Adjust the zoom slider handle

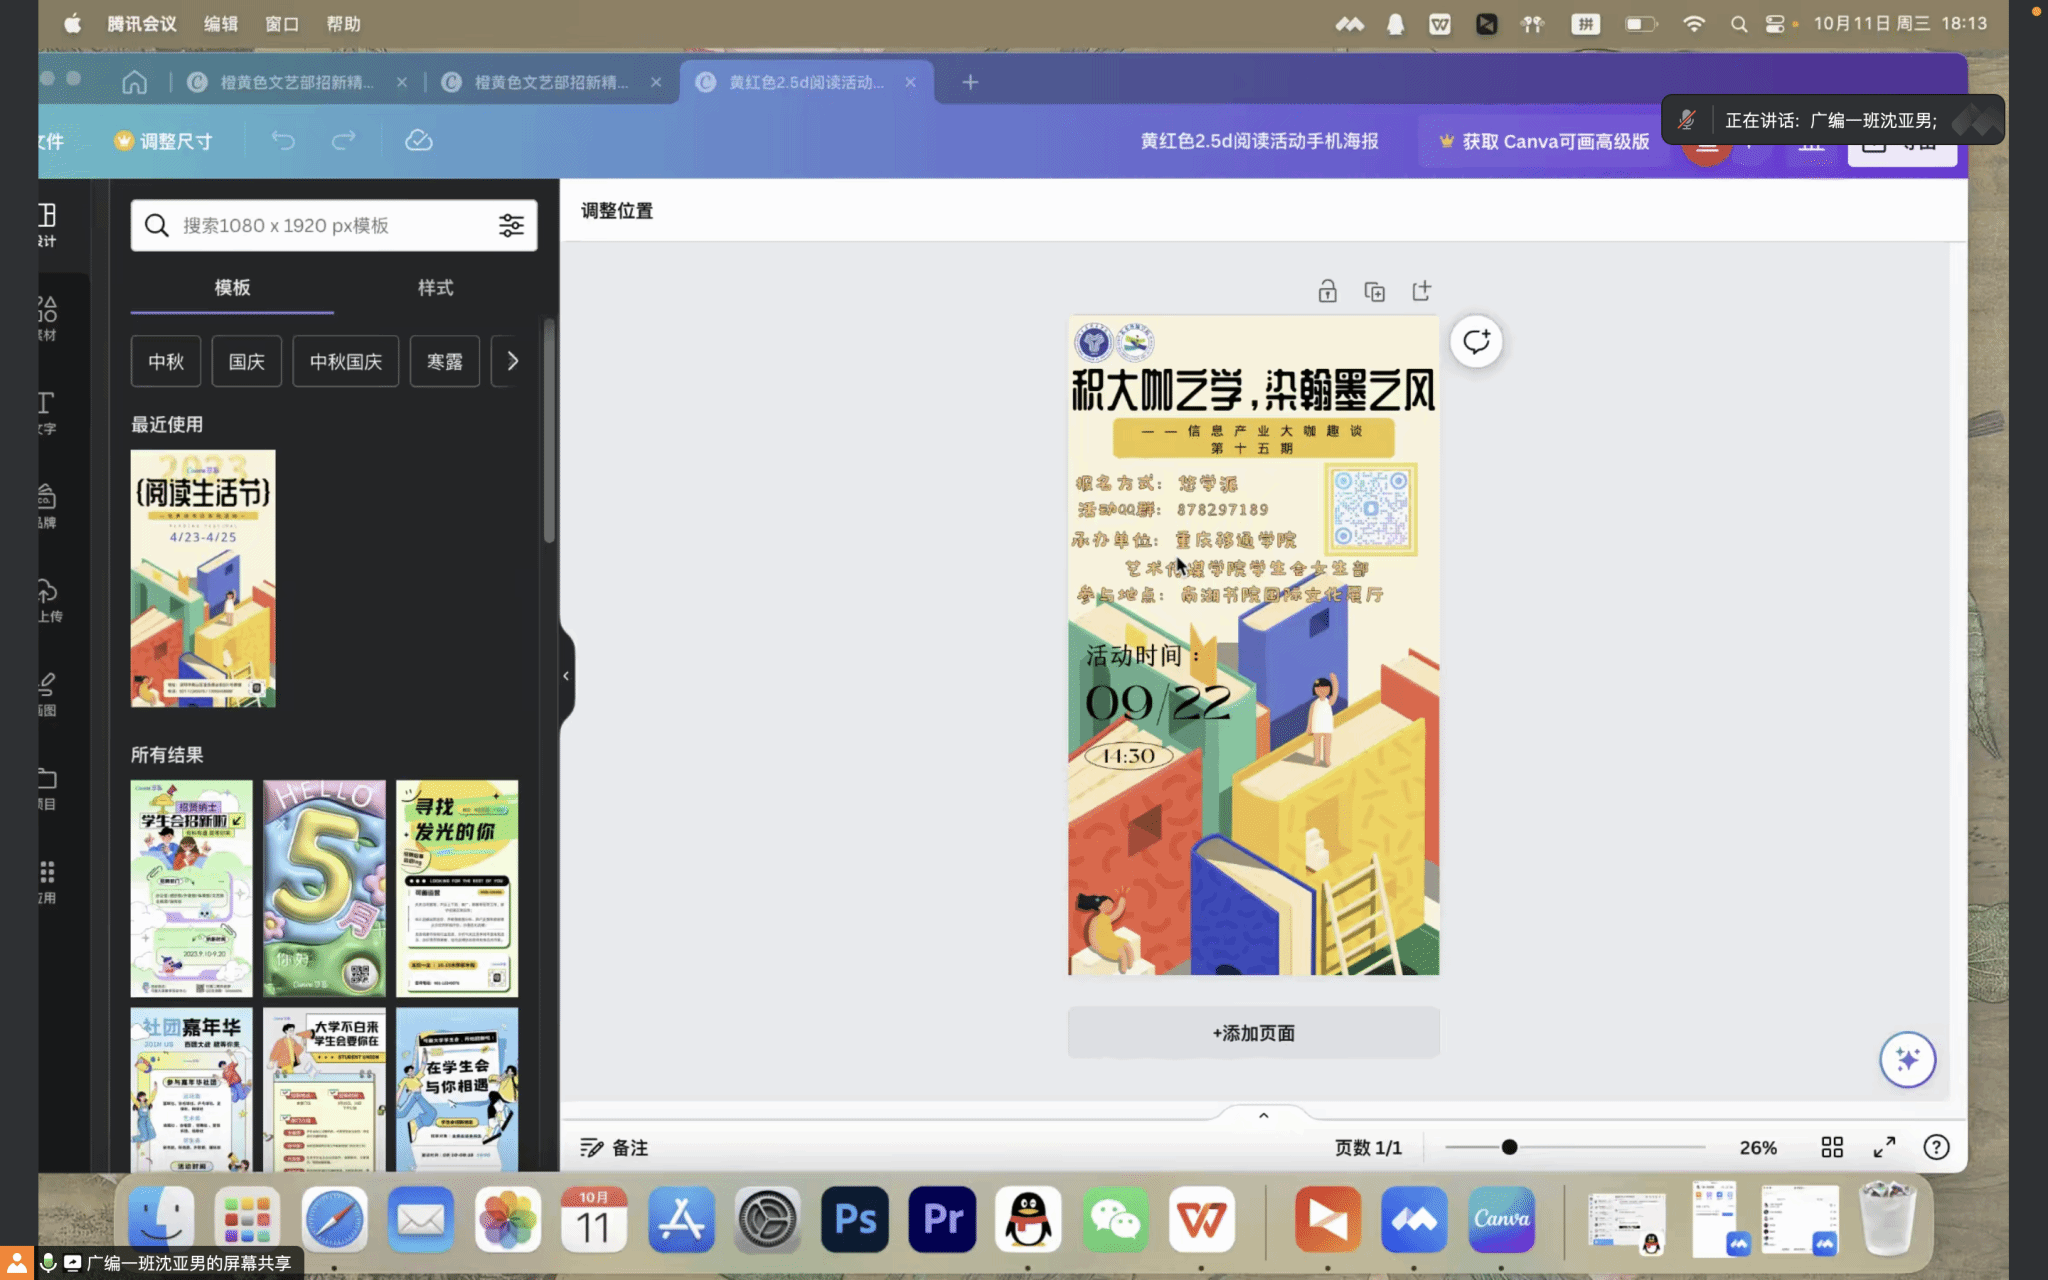tap(1509, 1147)
